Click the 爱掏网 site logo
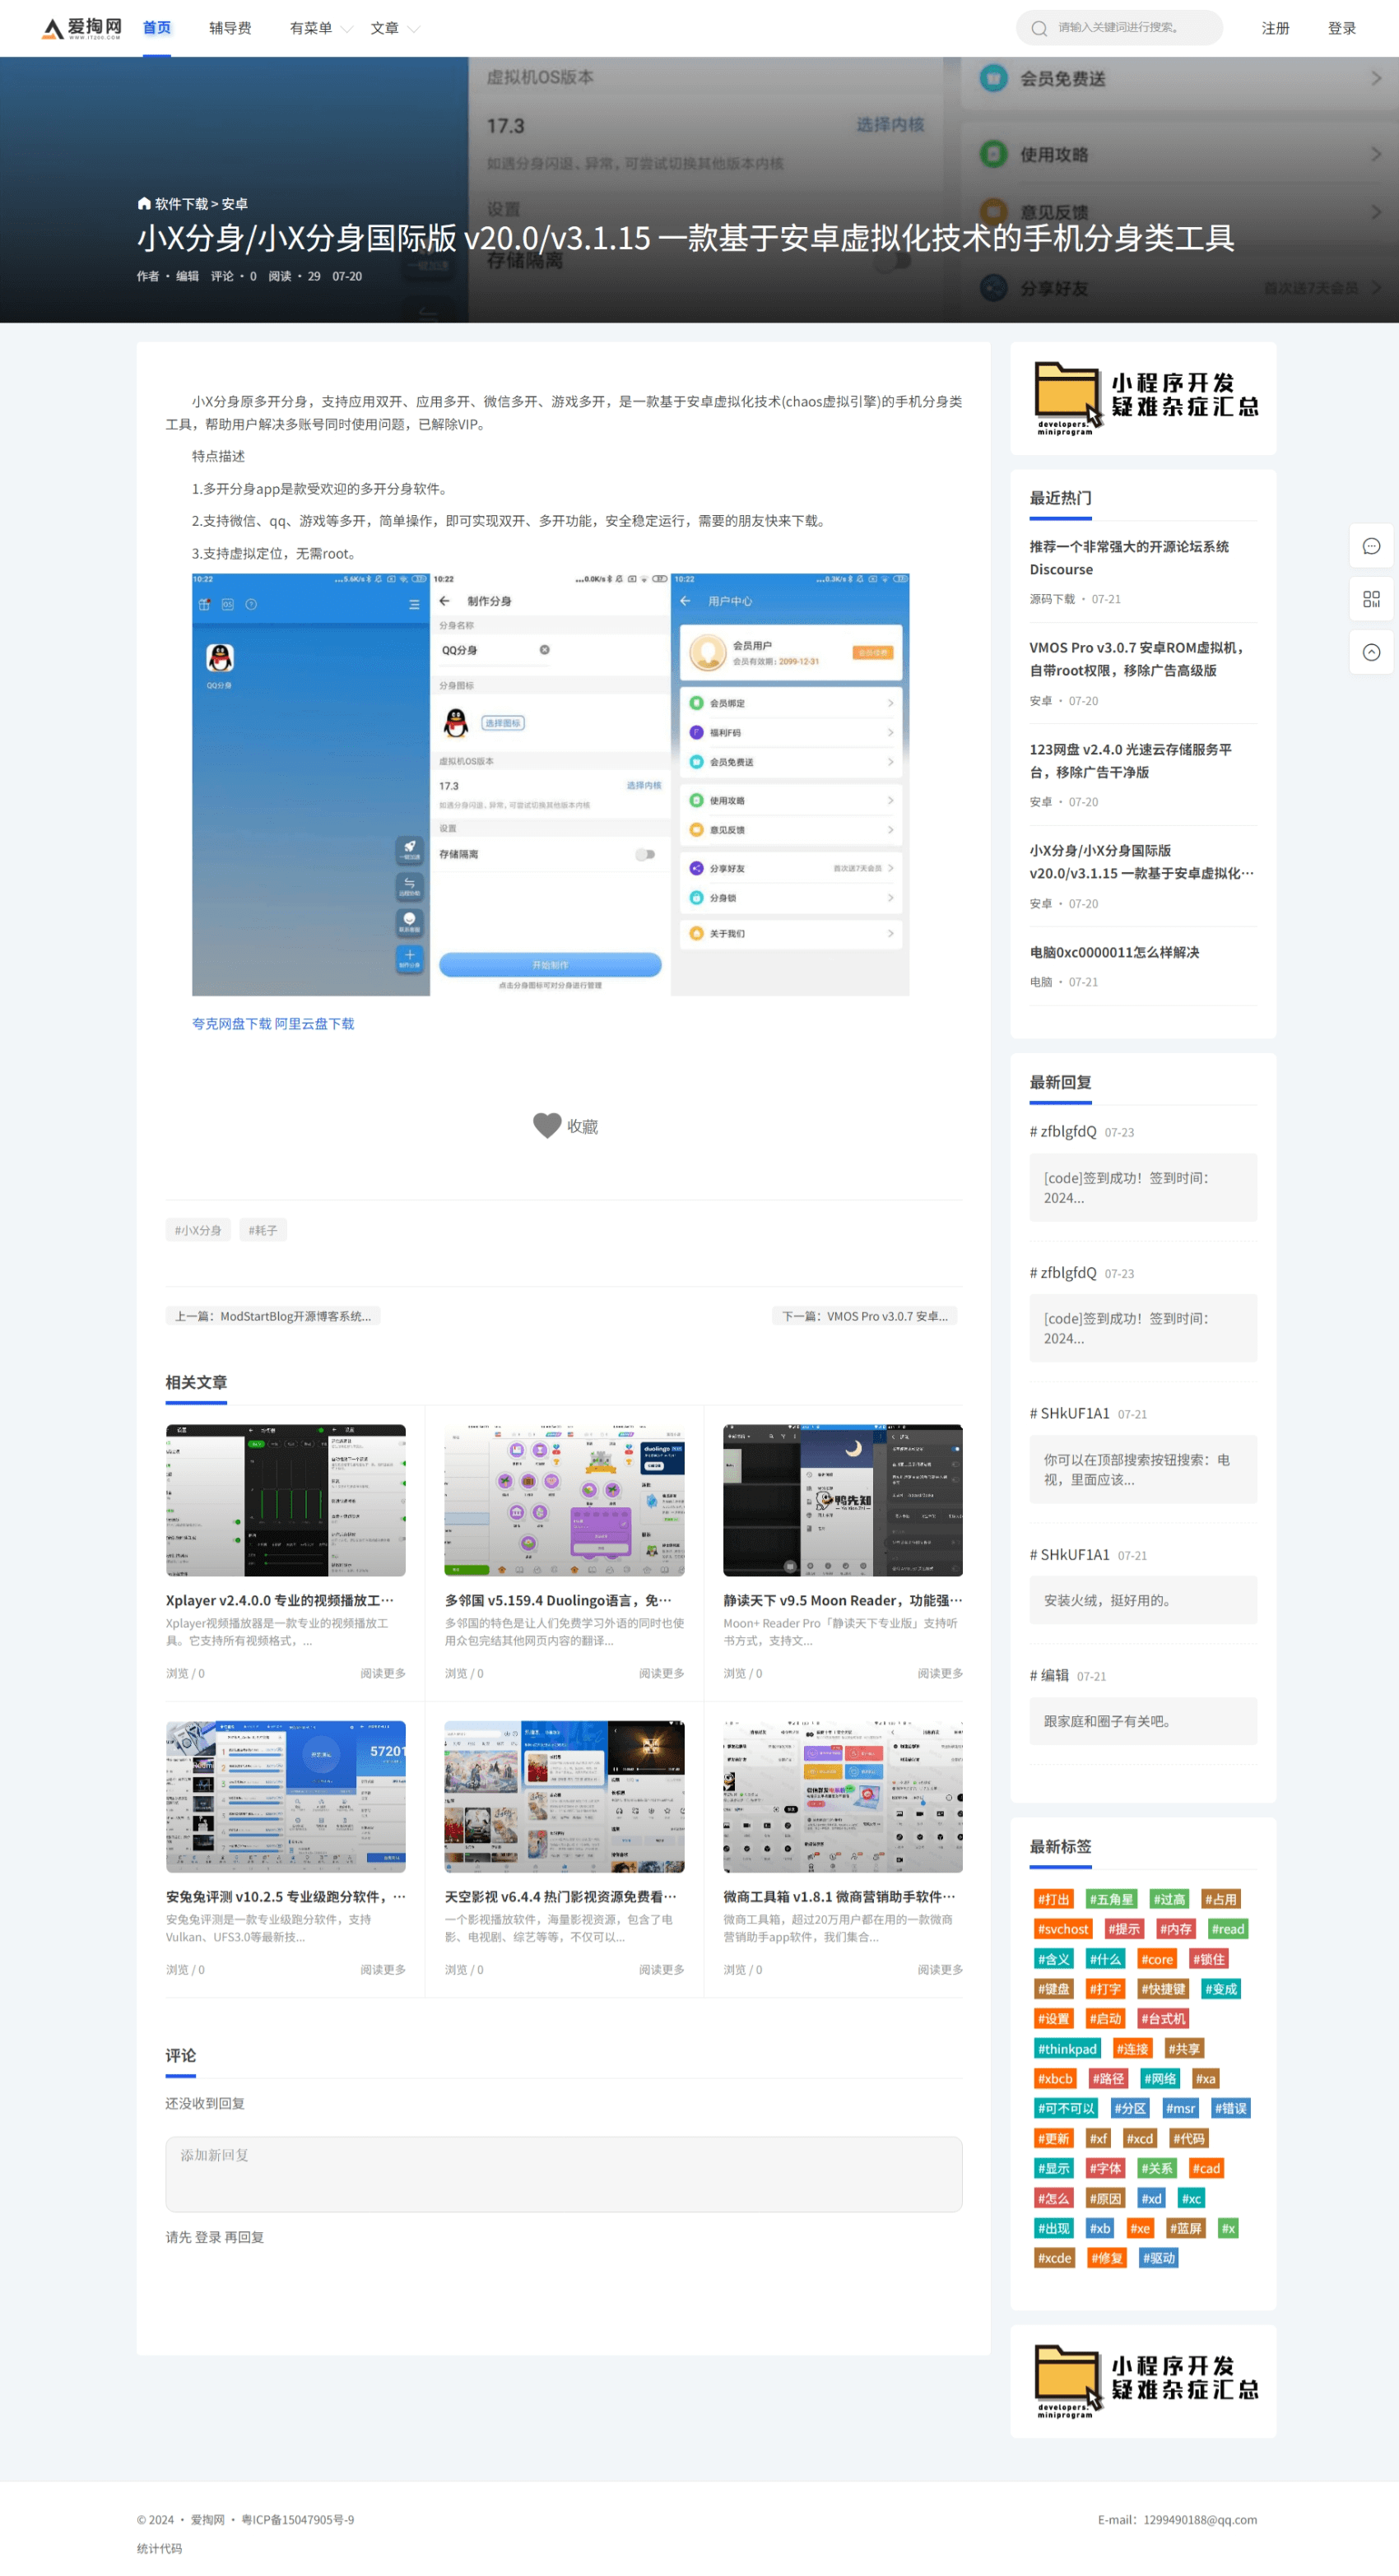Screen dimensions: 1399x2576 (x=81, y=28)
